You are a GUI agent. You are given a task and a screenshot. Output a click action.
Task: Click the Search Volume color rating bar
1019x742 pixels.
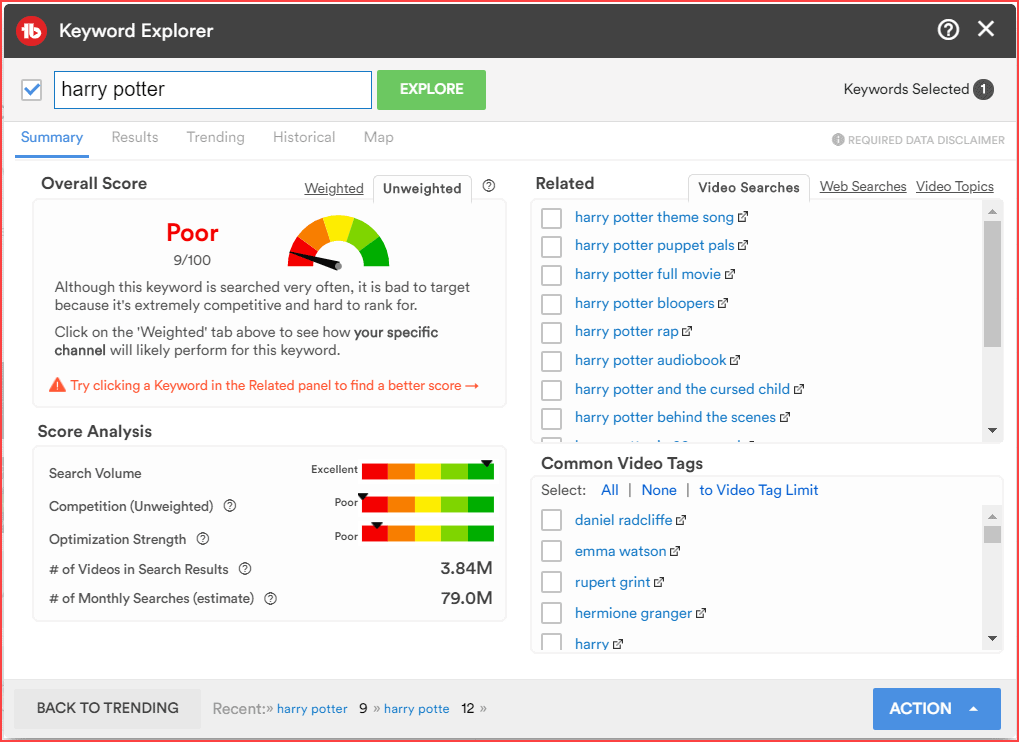428,470
